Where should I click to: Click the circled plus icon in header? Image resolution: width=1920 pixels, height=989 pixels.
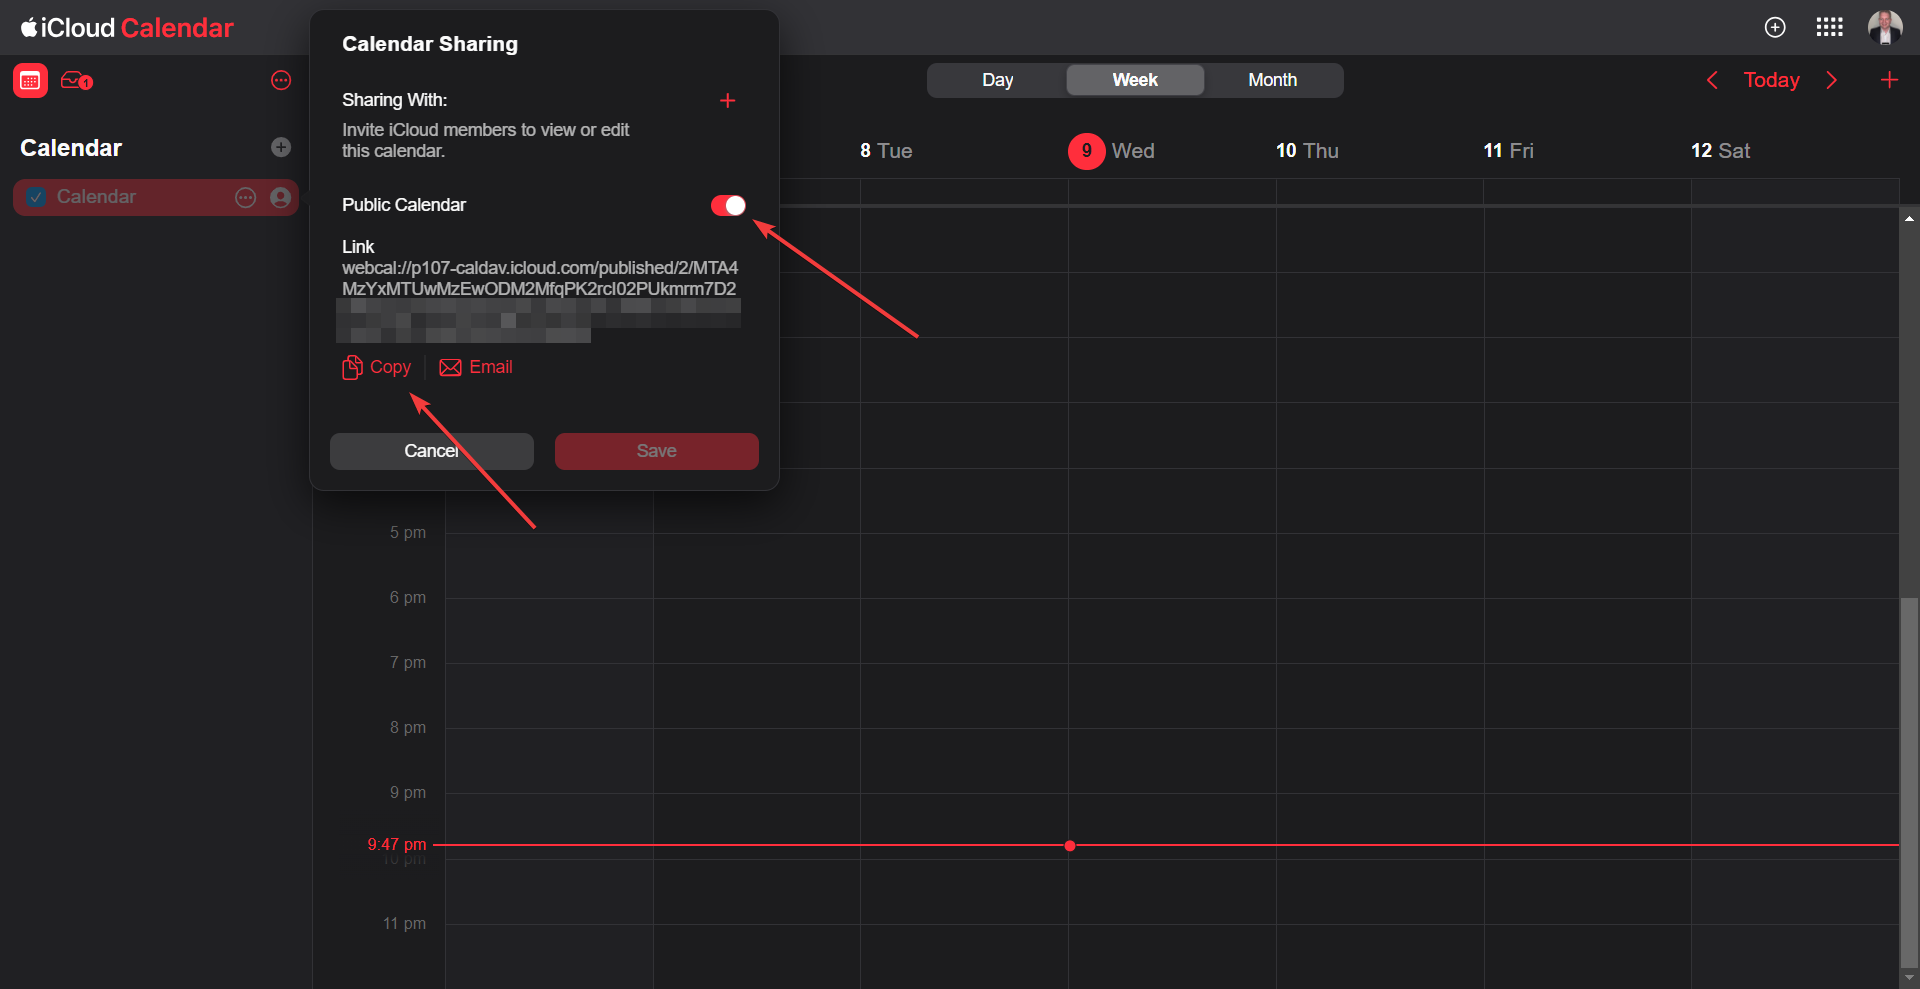1775,27
